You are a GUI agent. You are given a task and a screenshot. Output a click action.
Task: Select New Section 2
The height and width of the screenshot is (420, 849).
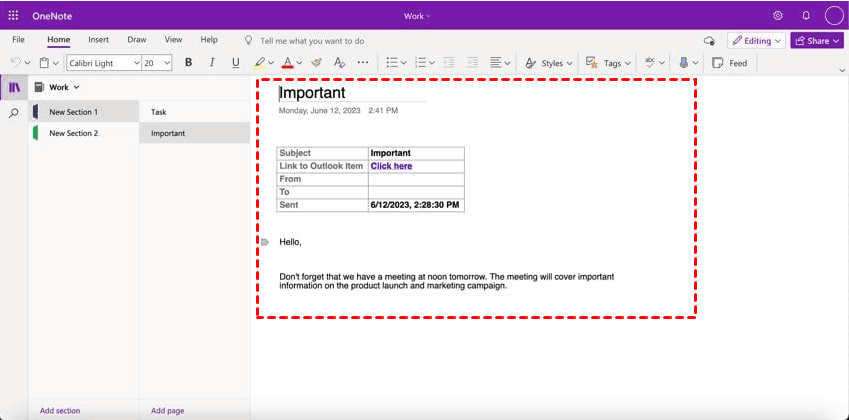[x=84, y=133]
